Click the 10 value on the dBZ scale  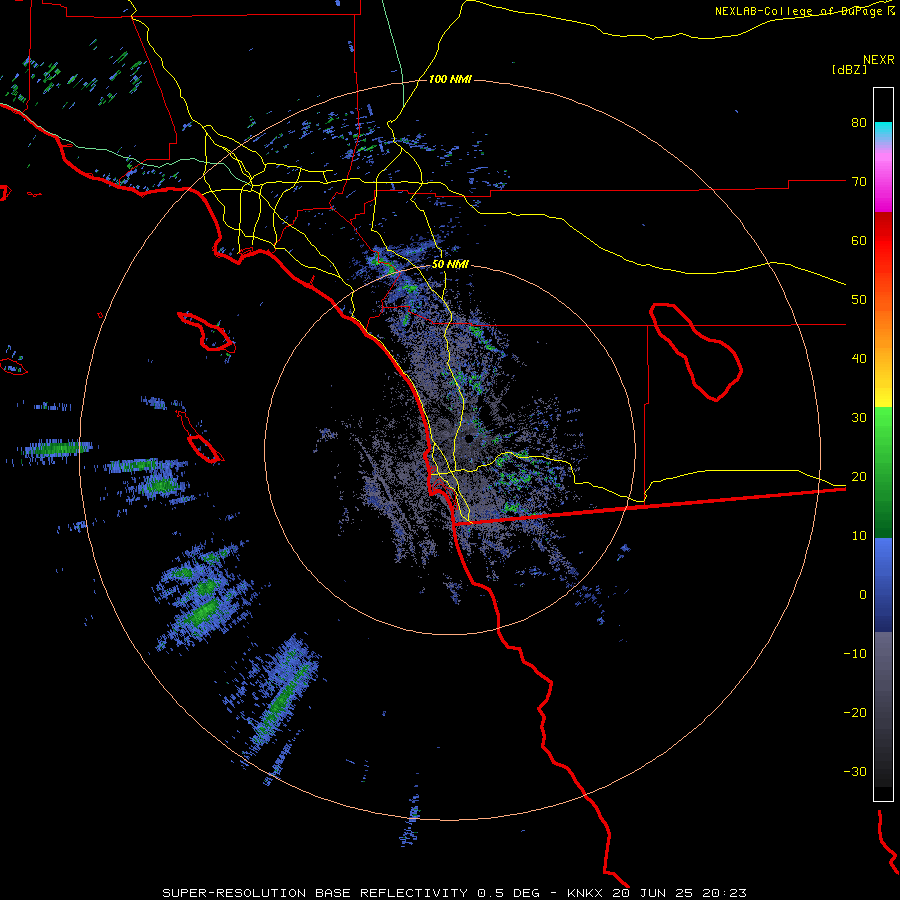tap(859, 536)
